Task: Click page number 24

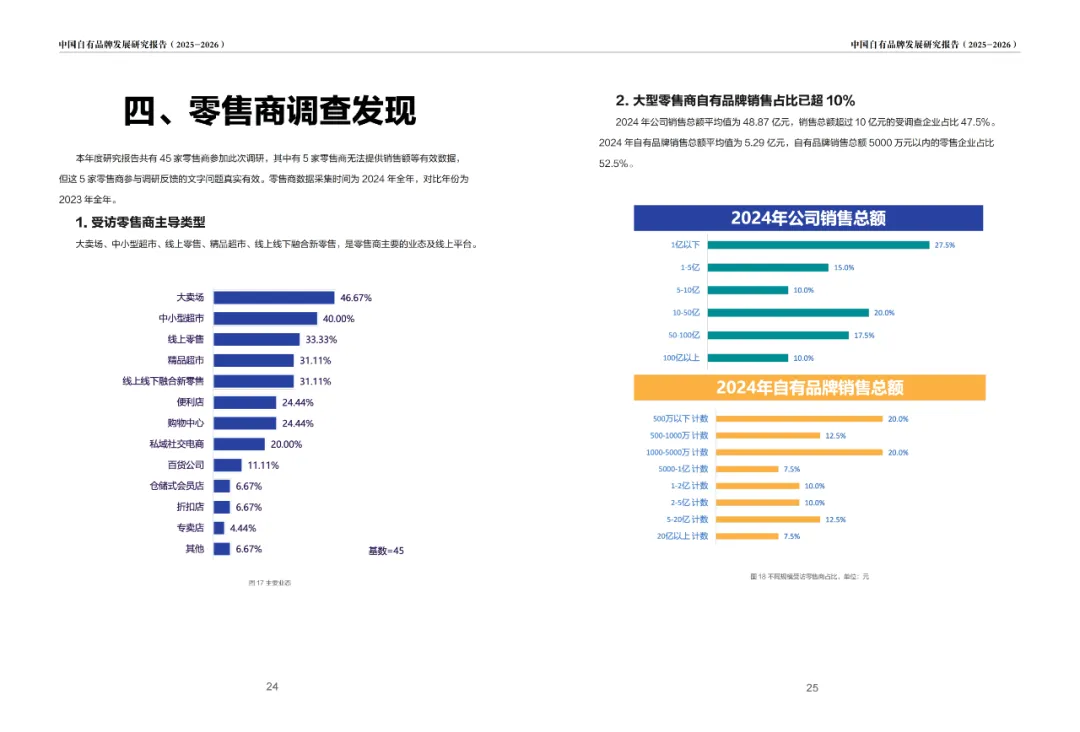Action: [x=272, y=687]
